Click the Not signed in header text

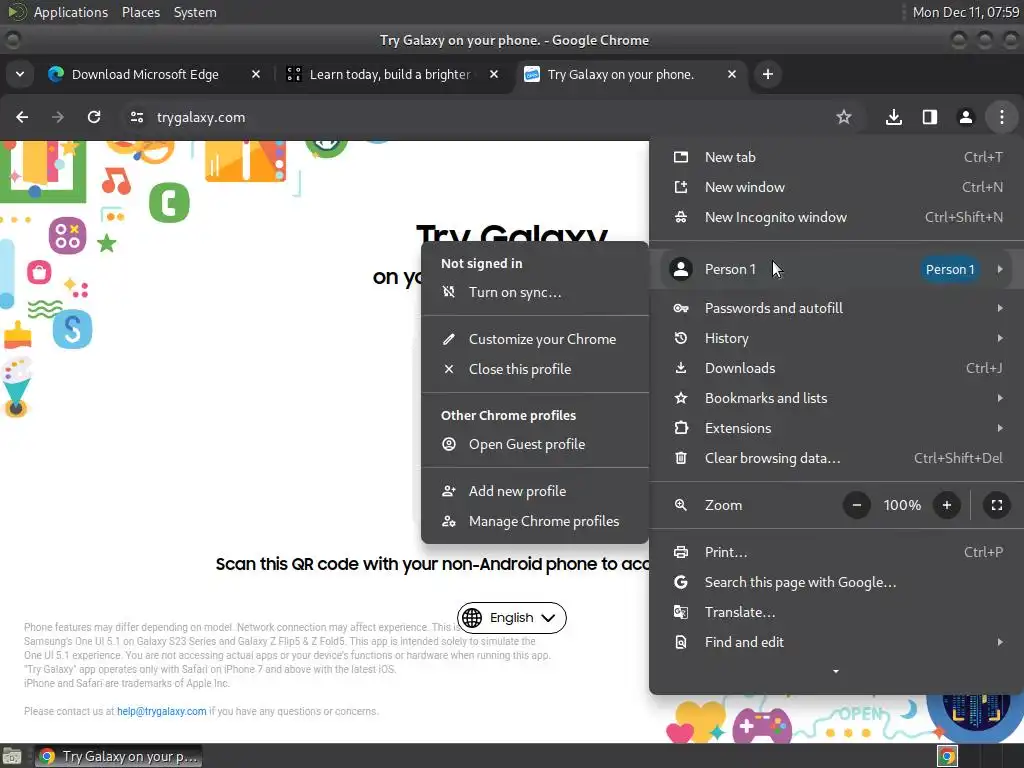pos(481,264)
